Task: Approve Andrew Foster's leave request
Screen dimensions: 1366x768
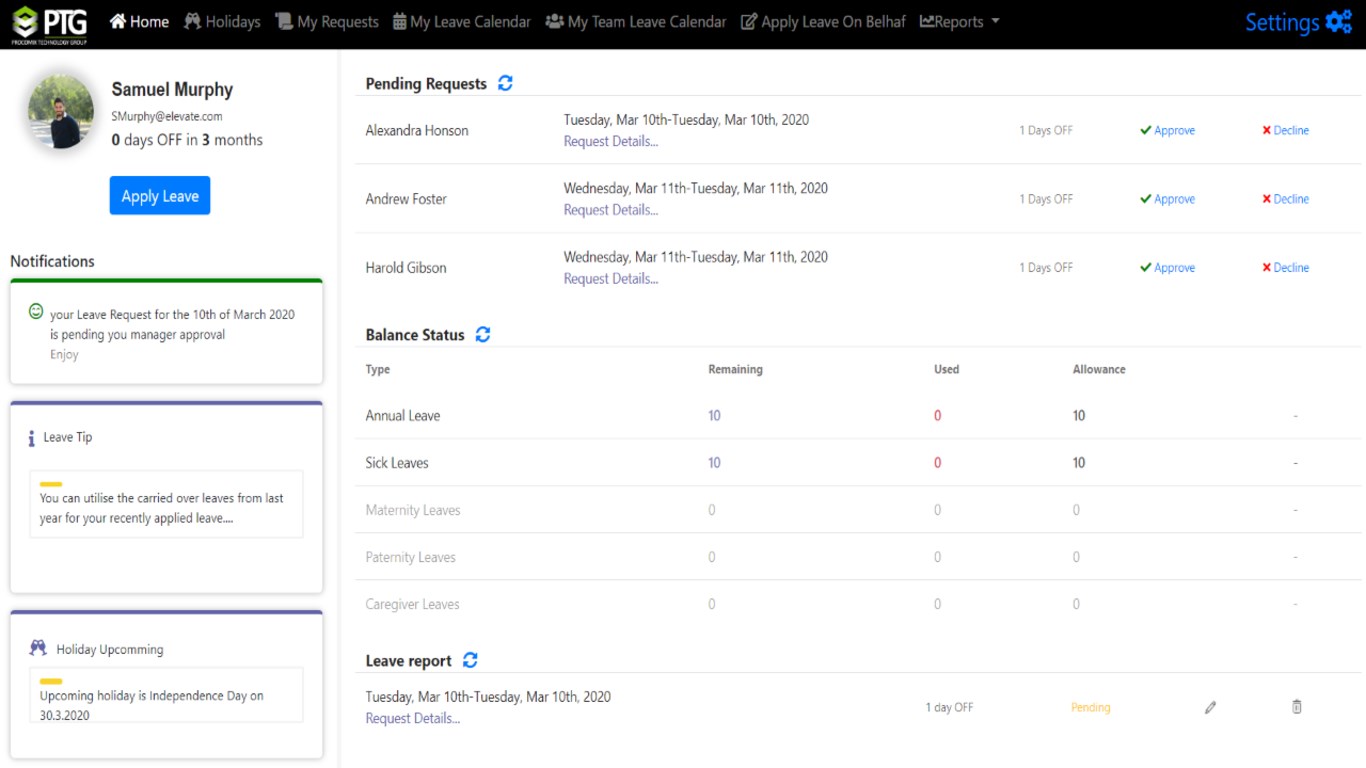Action: 1167,199
